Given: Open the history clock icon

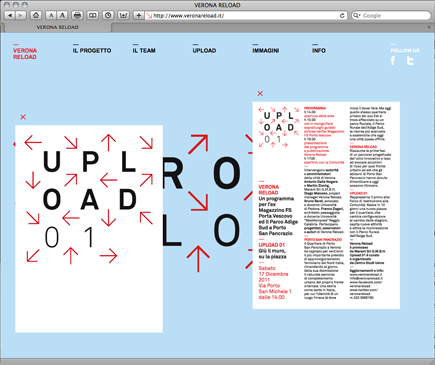Looking at the screenshot, I should [x=108, y=15].
